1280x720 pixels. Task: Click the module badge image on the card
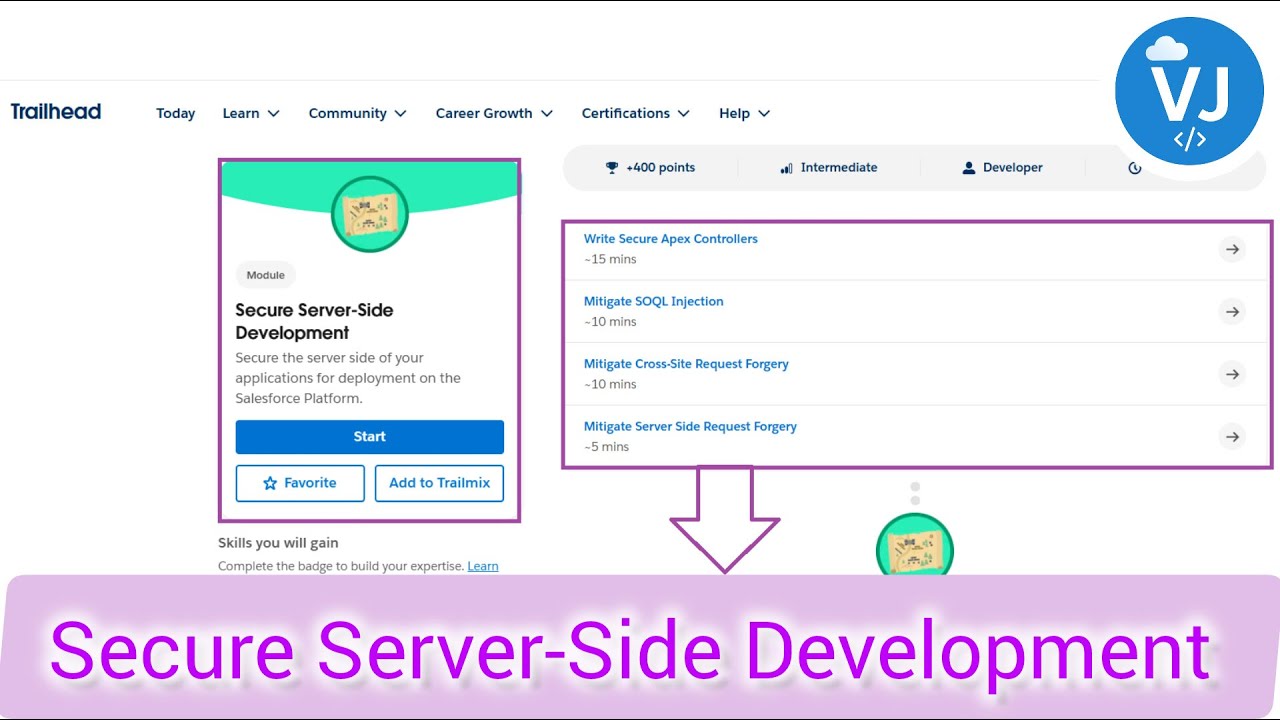[370, 213]
